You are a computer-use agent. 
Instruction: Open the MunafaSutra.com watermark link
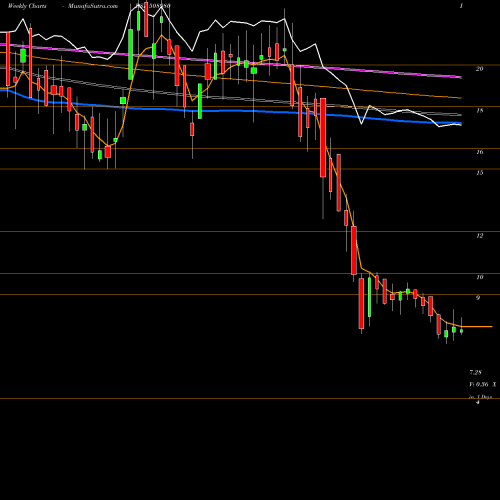[x=93, y=6]
